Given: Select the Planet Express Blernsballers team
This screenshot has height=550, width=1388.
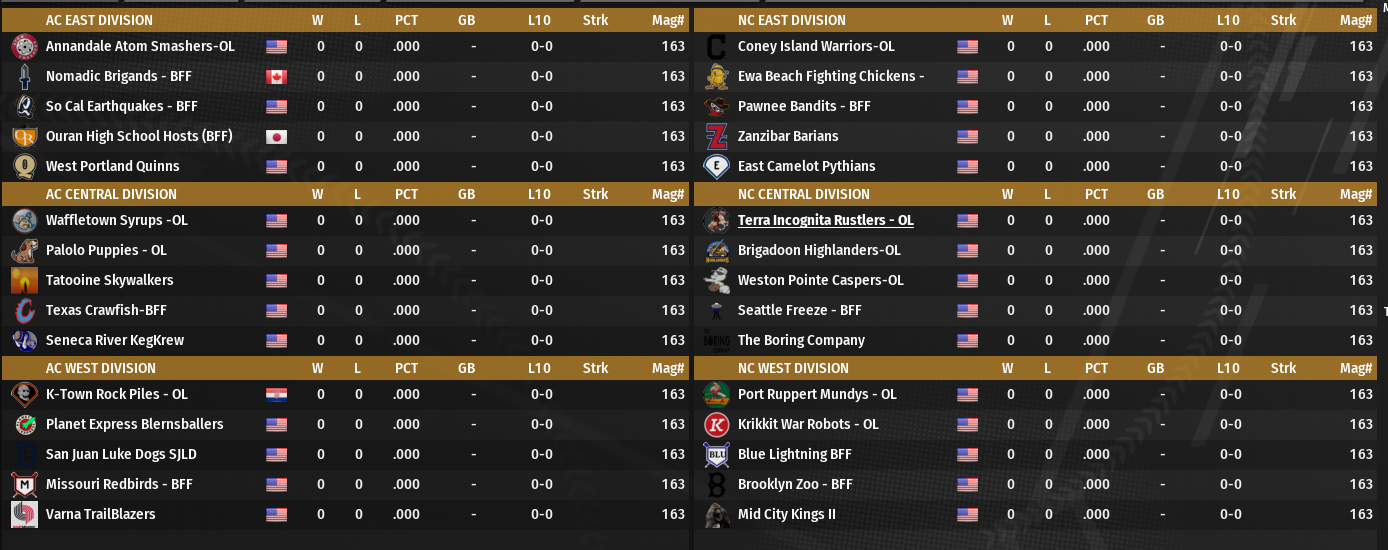Looking at the screenshot, I should (x=134, y=424).
